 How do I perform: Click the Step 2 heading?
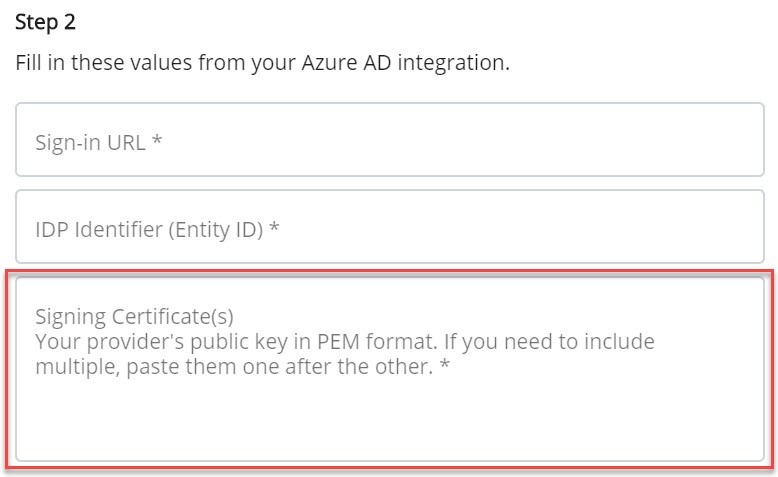45,23
